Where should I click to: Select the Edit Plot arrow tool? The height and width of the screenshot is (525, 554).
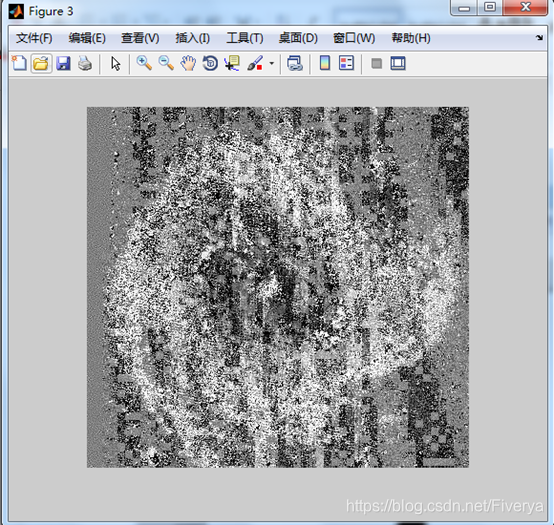116,64
